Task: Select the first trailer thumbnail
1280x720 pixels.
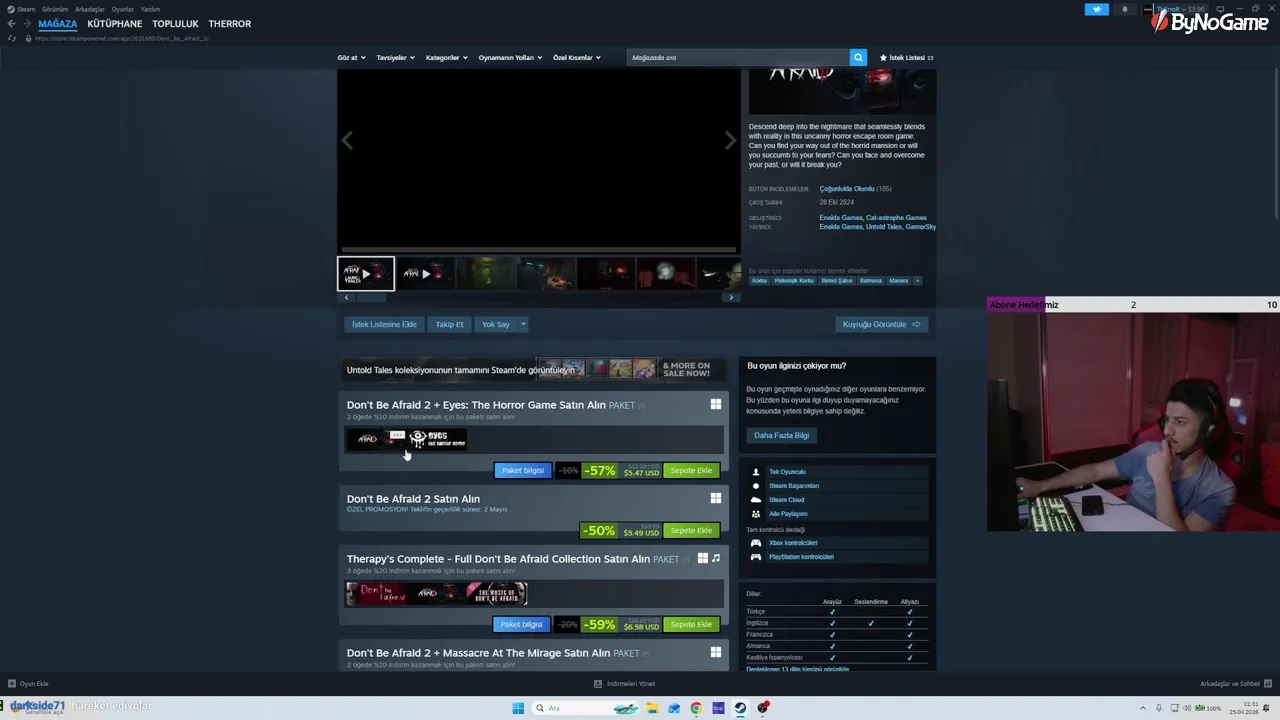Action: point(366,273)
